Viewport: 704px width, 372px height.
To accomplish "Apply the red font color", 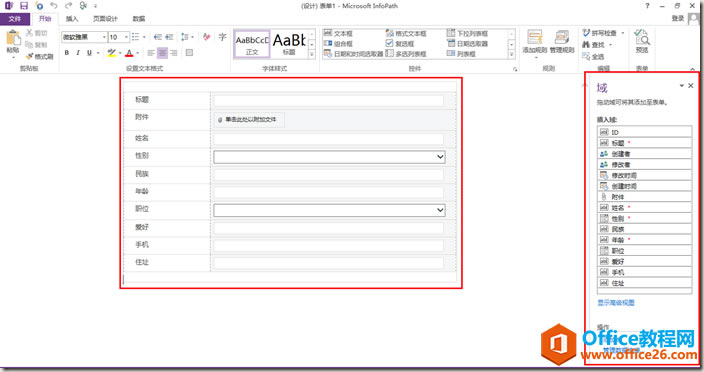I will 129,53.
